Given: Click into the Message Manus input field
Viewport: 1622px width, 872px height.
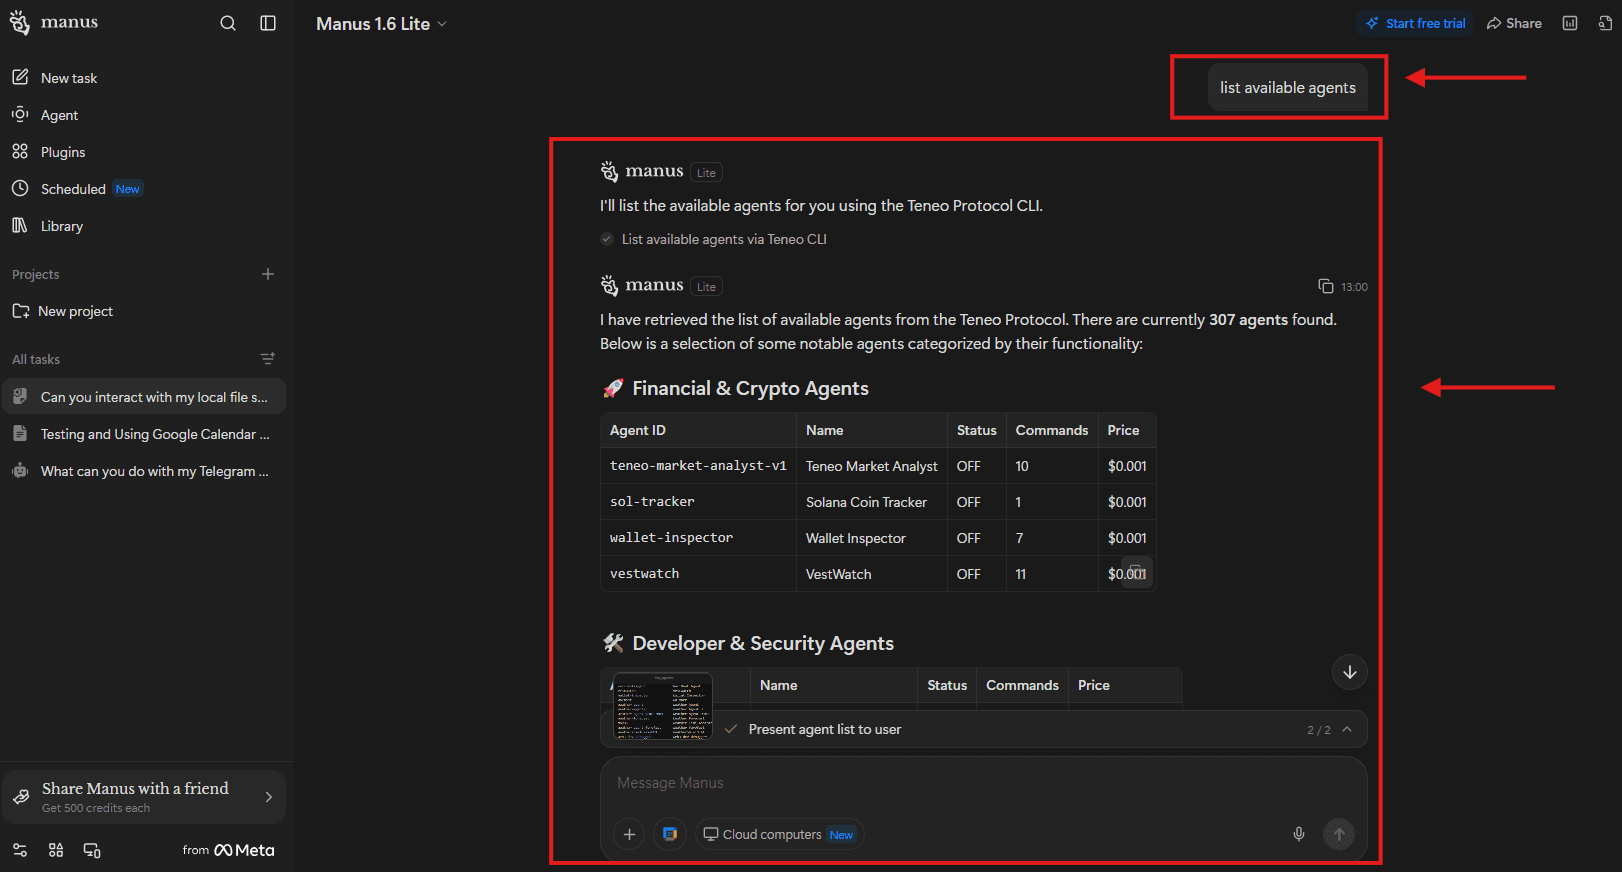Looking at the screenshot, I should coord(984,783).
